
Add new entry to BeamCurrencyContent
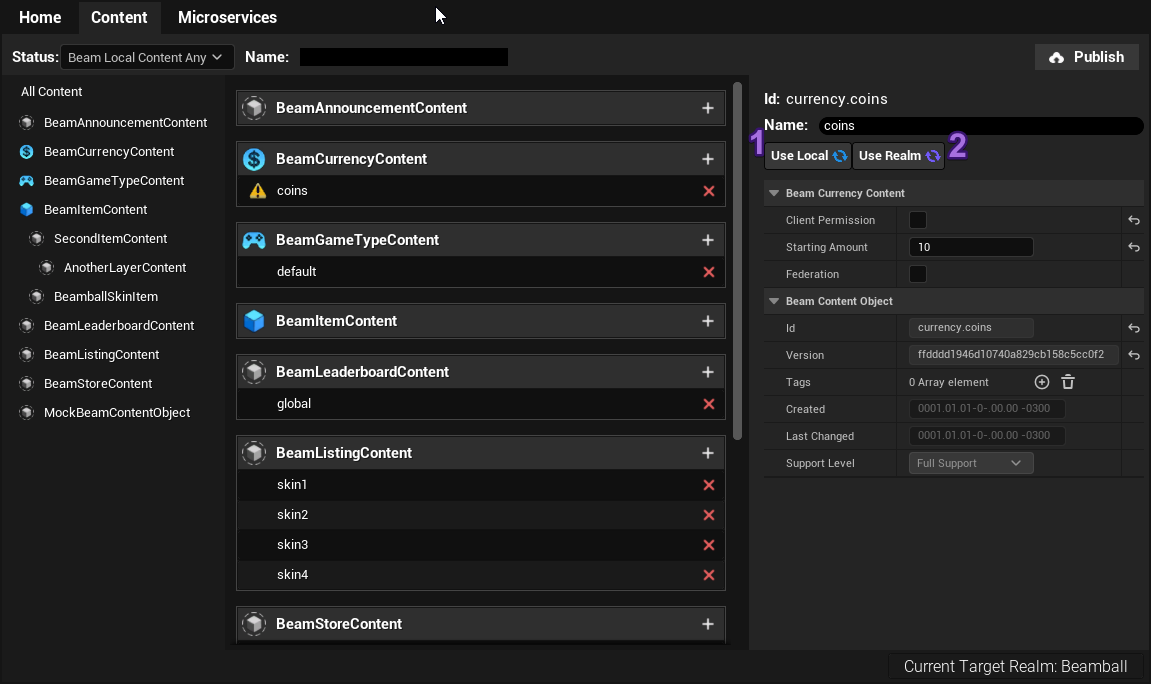click(x=708, y=159)
